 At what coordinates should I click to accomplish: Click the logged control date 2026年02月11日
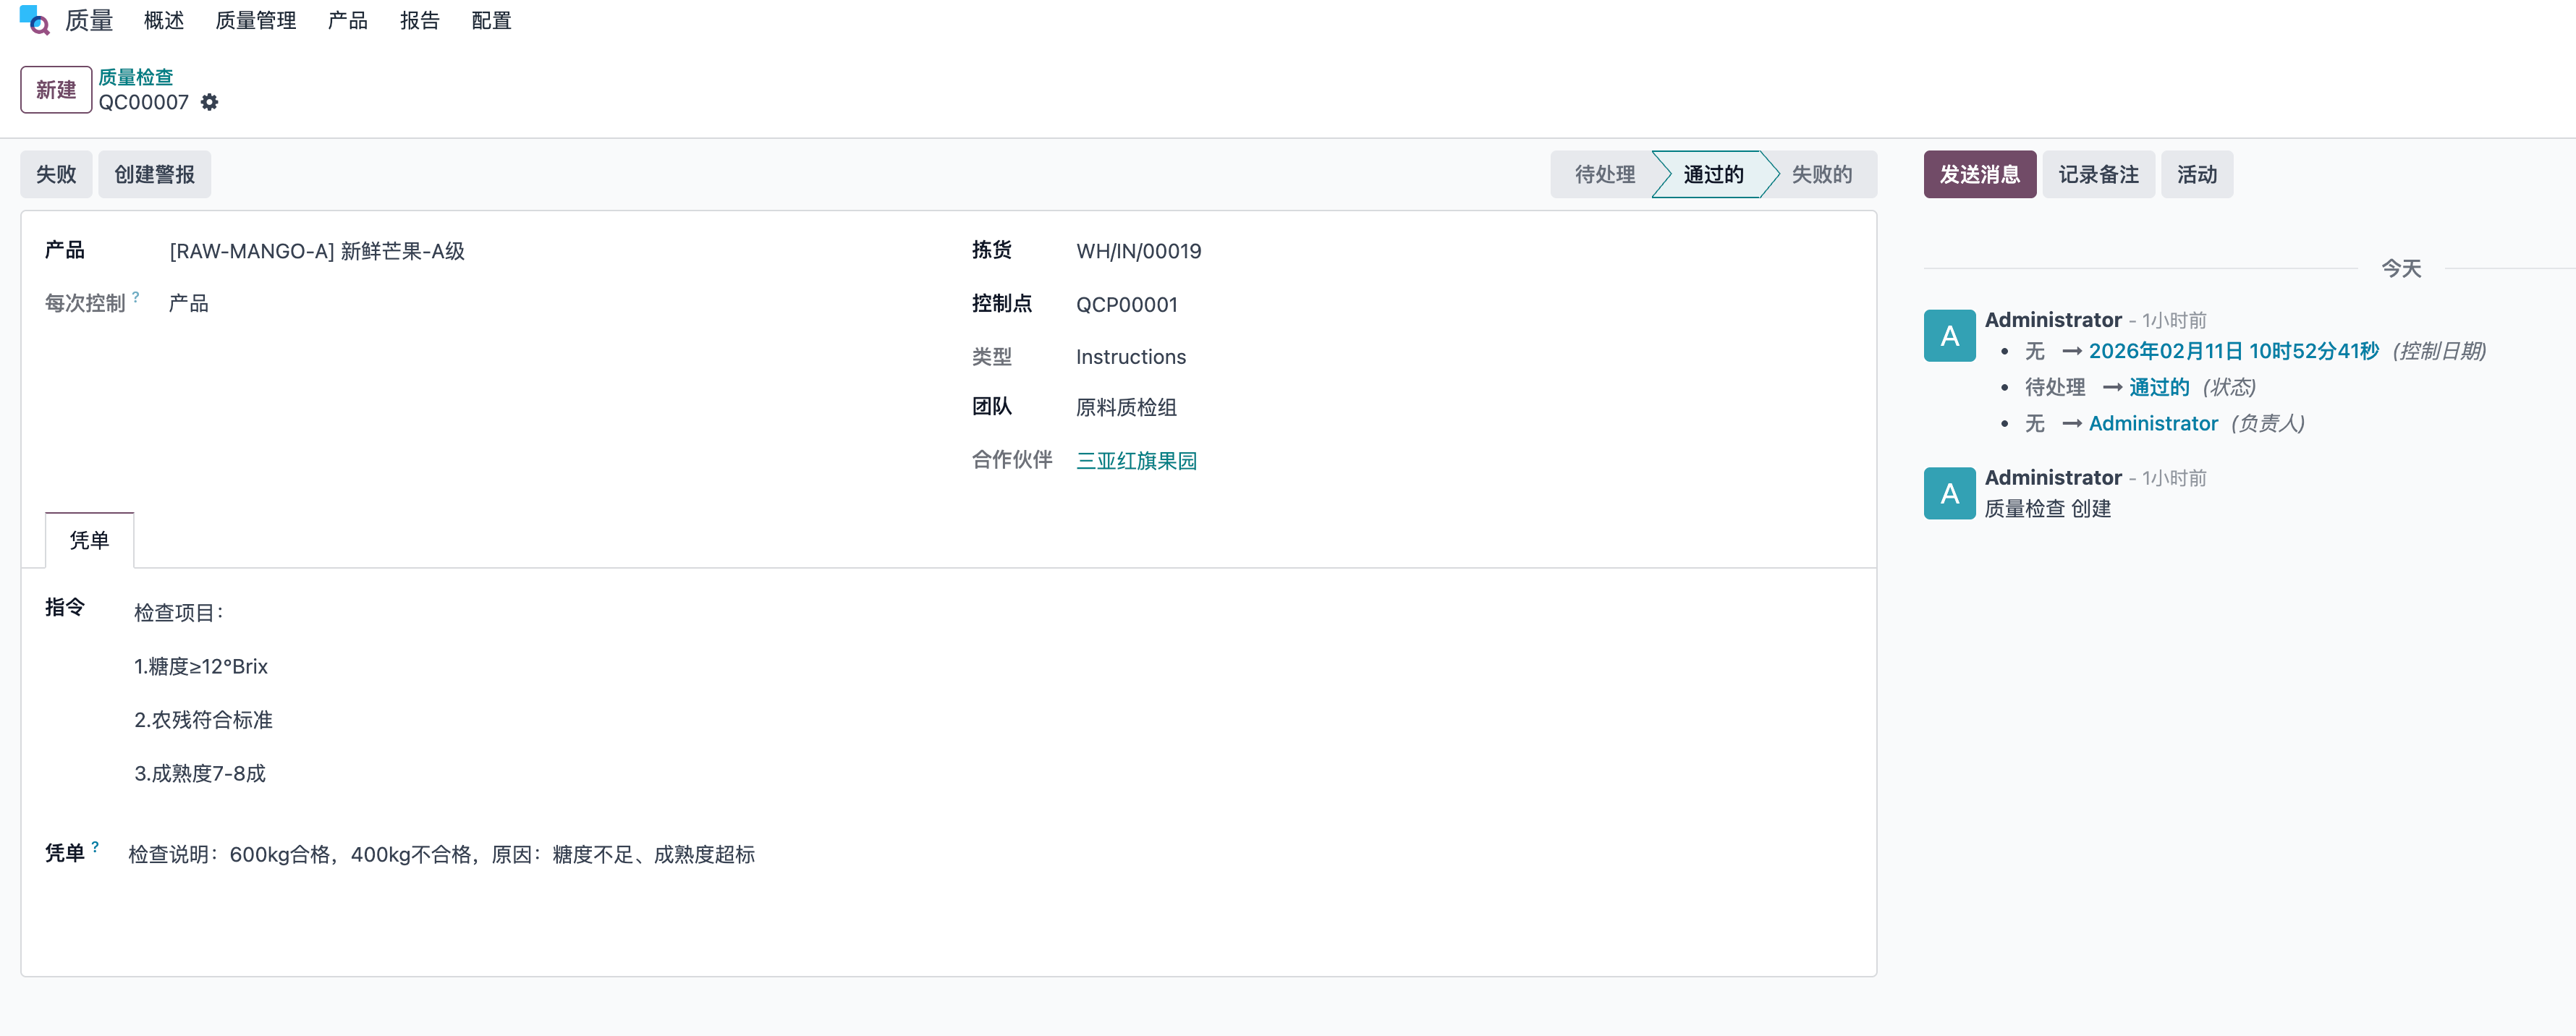2233,351
